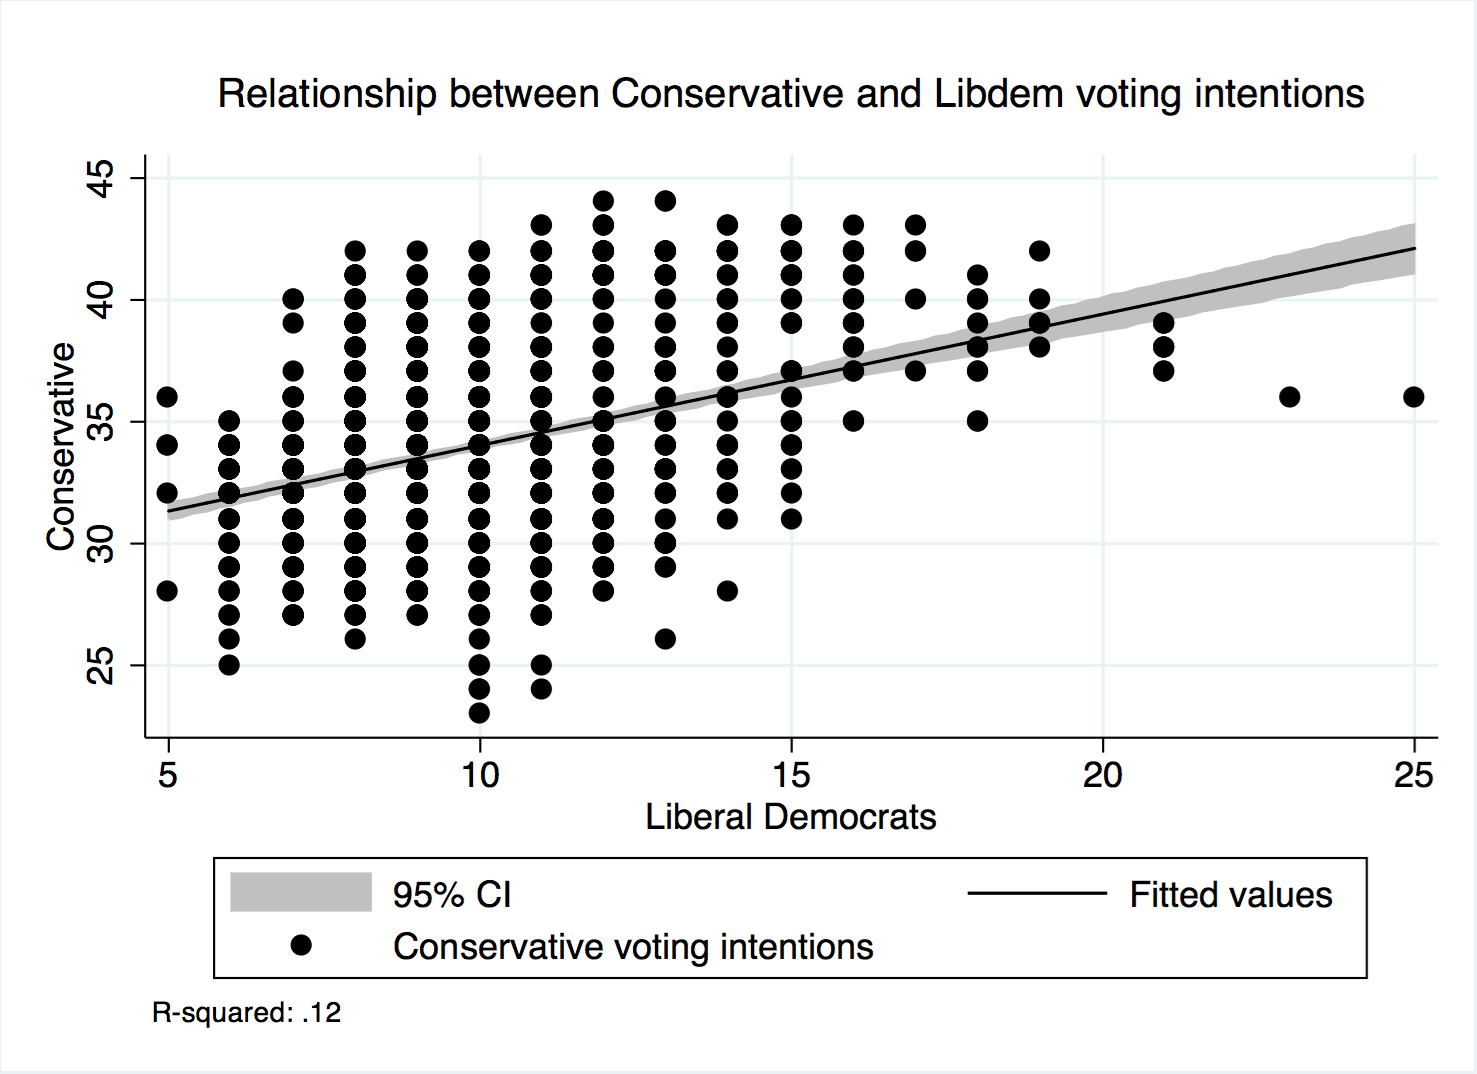Viewport: 1477px width, 1074px height.
Task: Click the black dot marker in the legend
Action: pos(301,945)
